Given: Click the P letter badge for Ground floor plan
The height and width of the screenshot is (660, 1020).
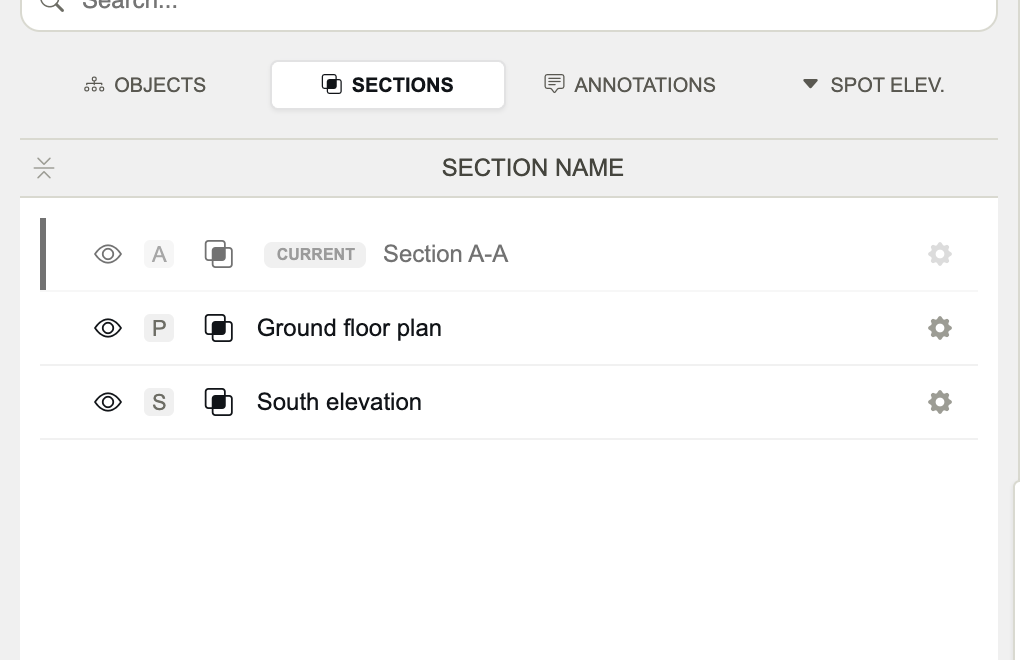Looking at the screenshot, I should point(159,328).
